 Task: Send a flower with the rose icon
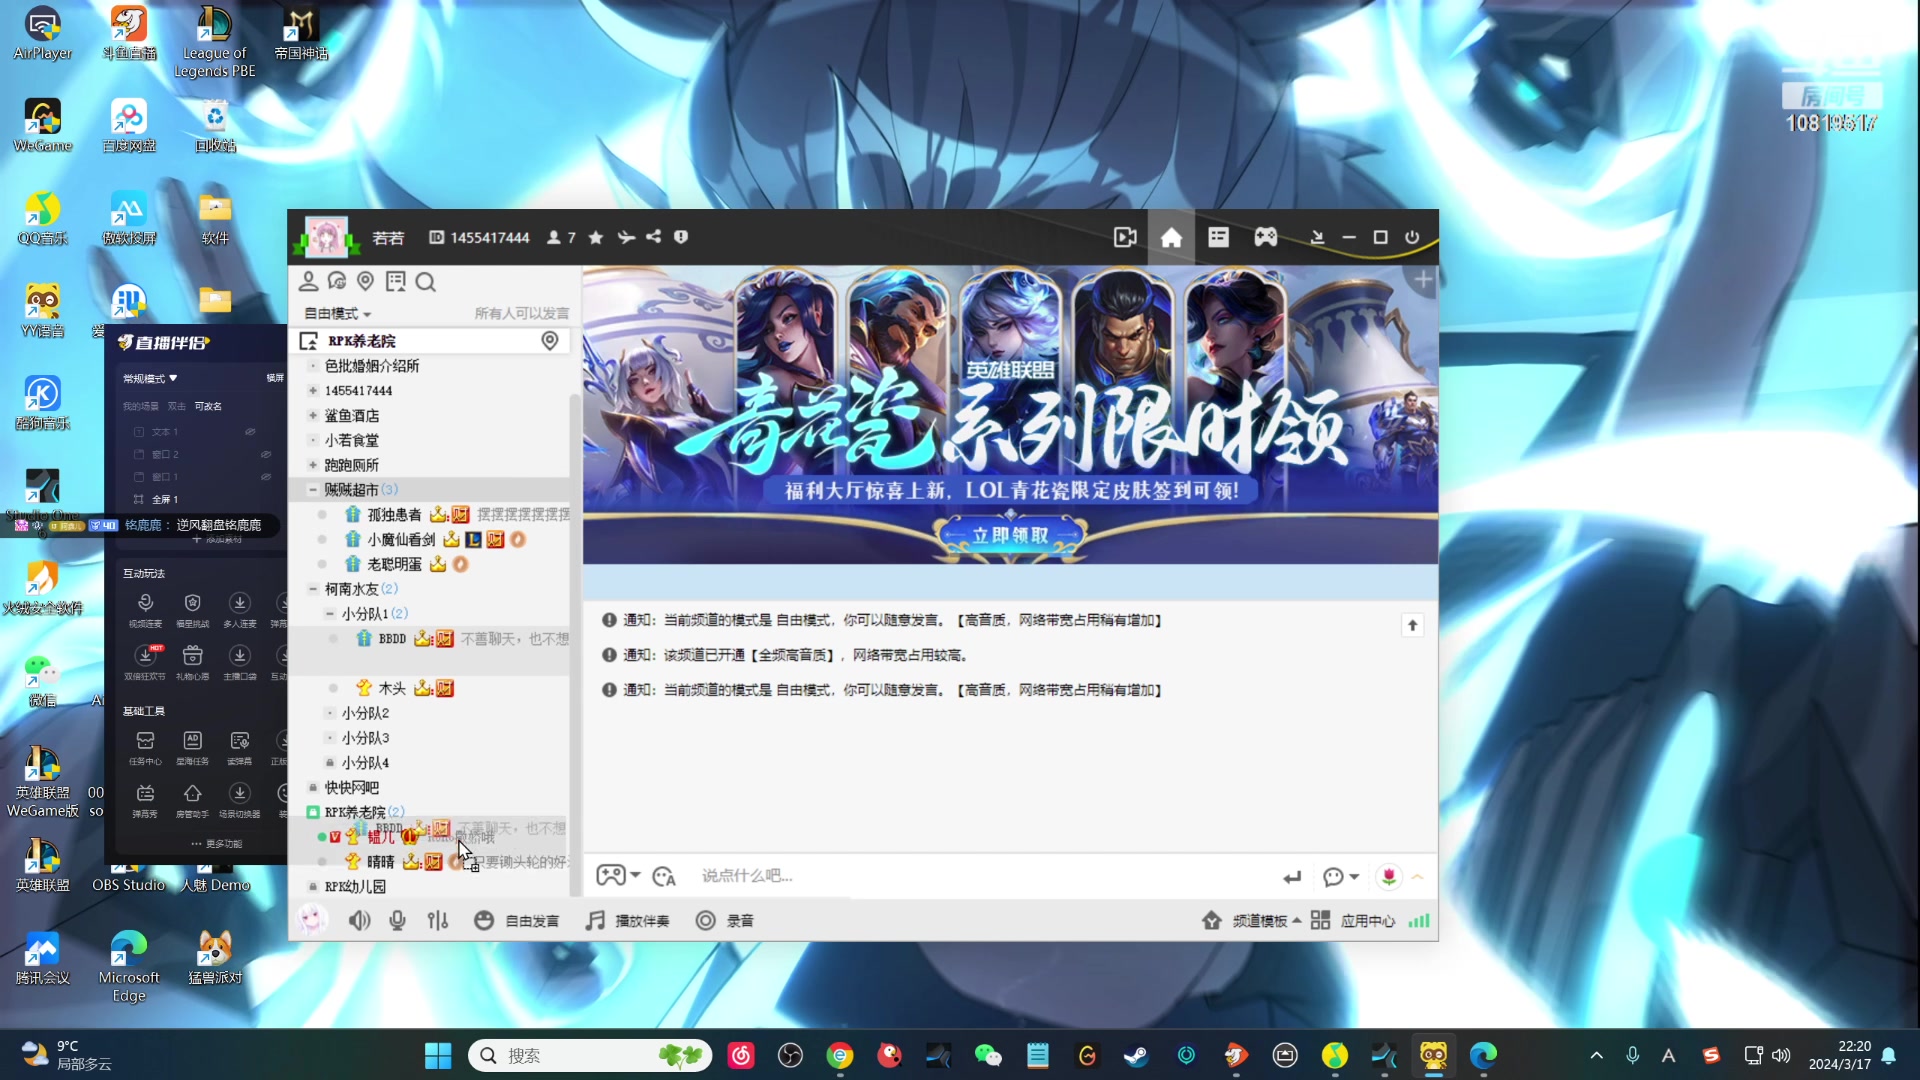[x=1389, y=877]
